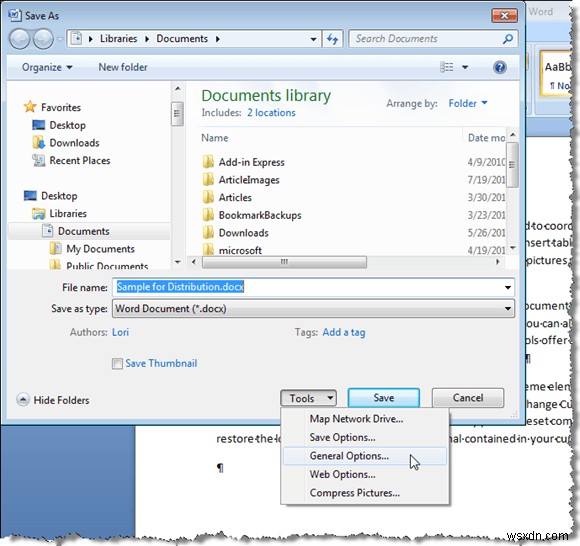Select Public Documents in navigation tree

point(107,265)
